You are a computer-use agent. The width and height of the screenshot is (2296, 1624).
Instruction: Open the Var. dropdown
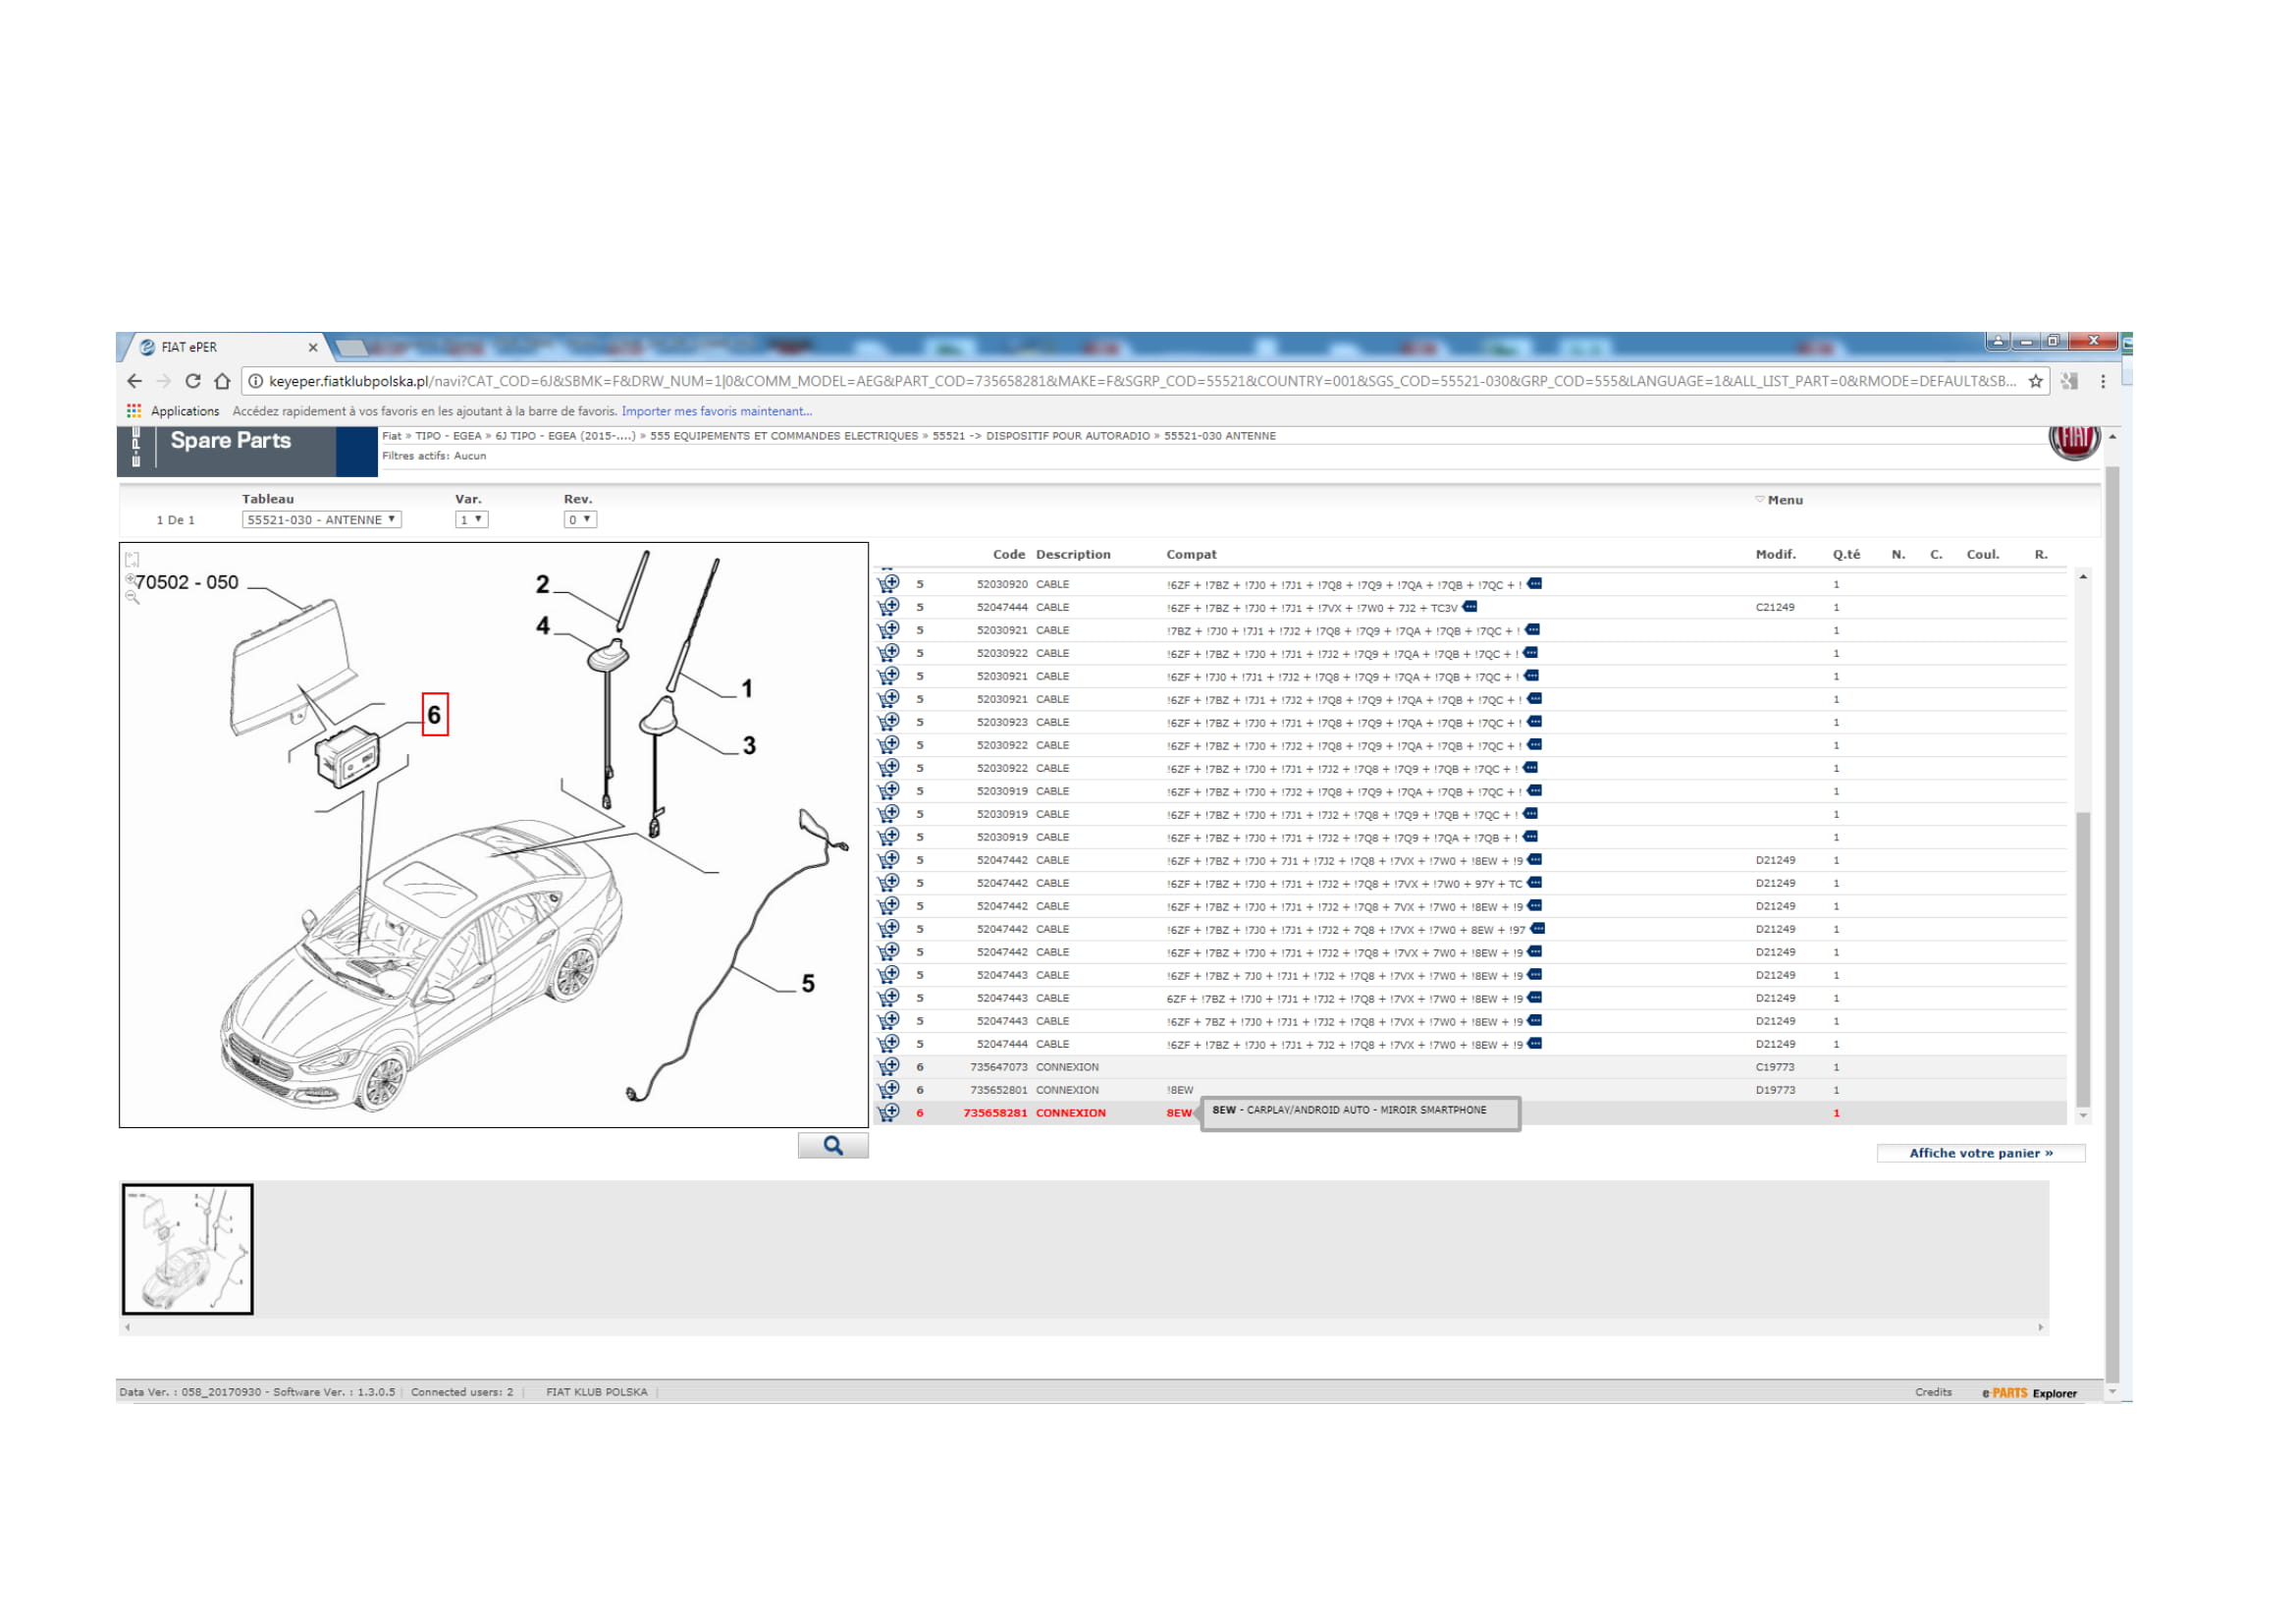(471, 520)
